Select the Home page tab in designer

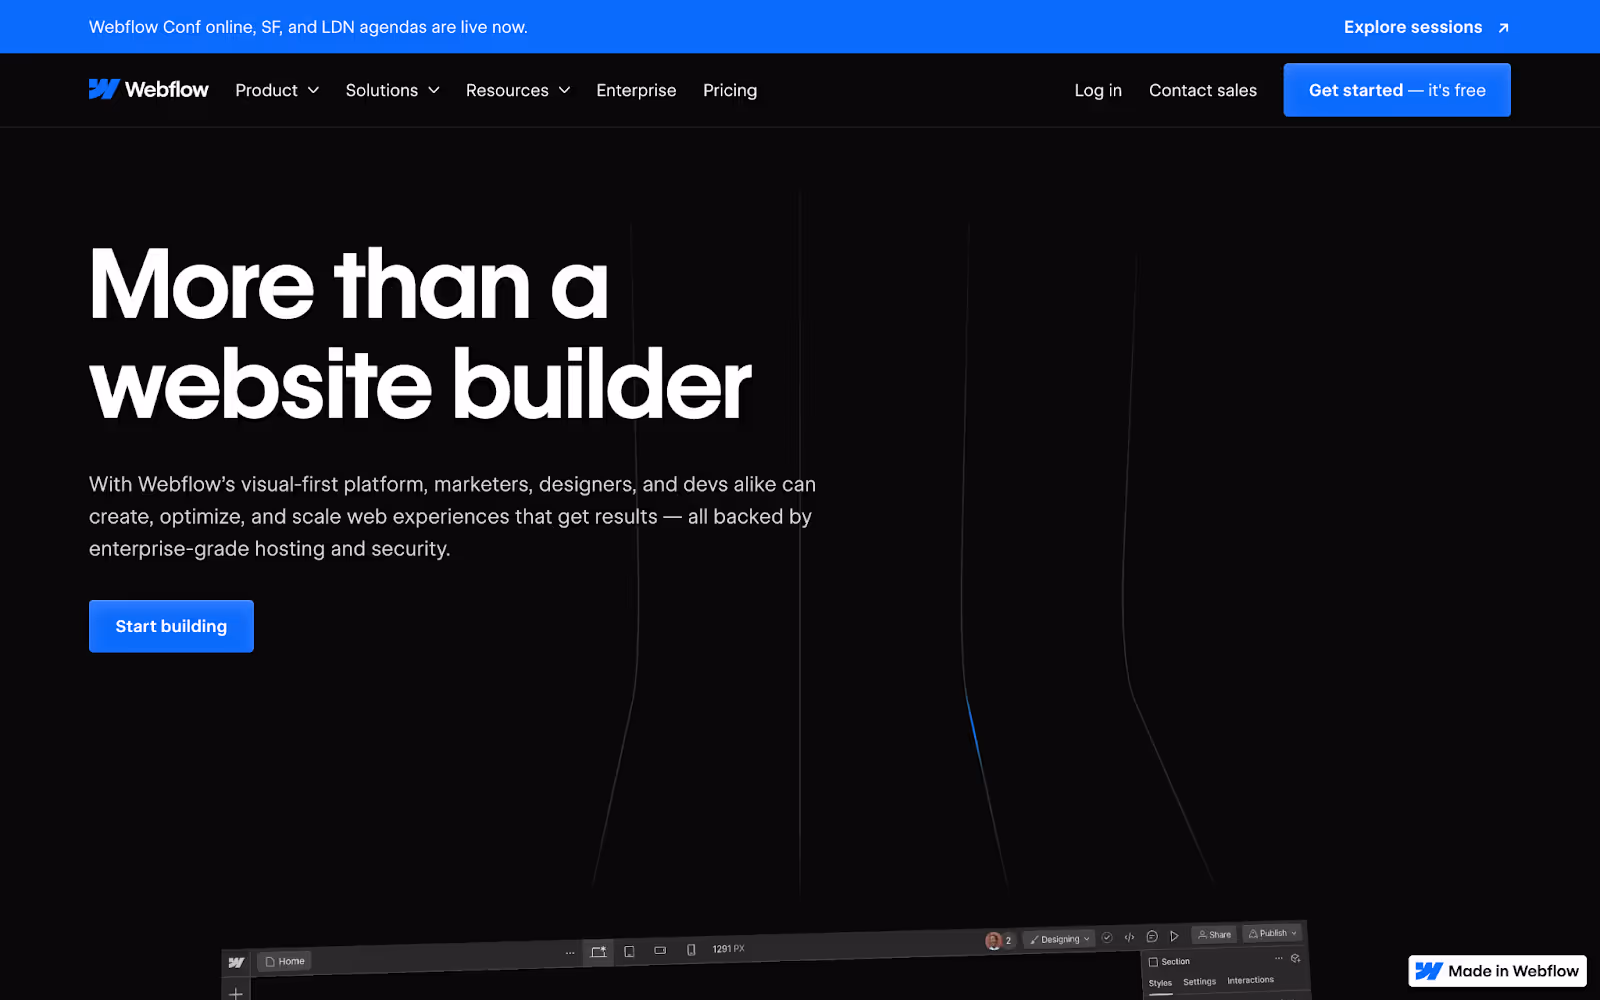pos(285,961)
